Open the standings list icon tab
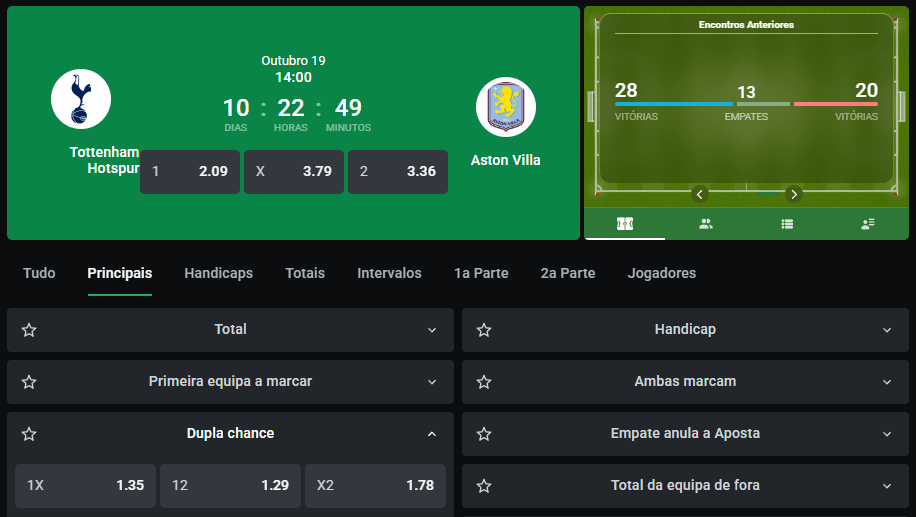The image size is (916, 517). pyautogui.click(x=787, y=224)
